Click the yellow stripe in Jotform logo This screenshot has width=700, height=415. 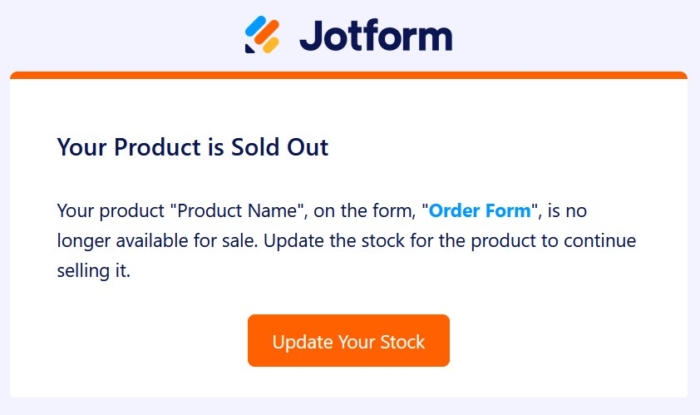[272, 43]
